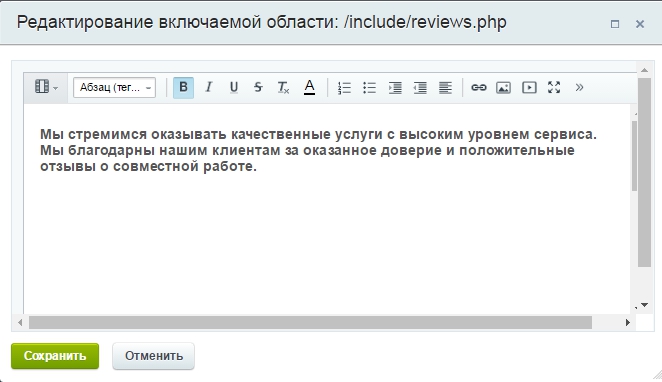Viewport: 662px width, 382px height.
Task: Click the outer scrollbar down arrow
Action: [x=644, y=305]
